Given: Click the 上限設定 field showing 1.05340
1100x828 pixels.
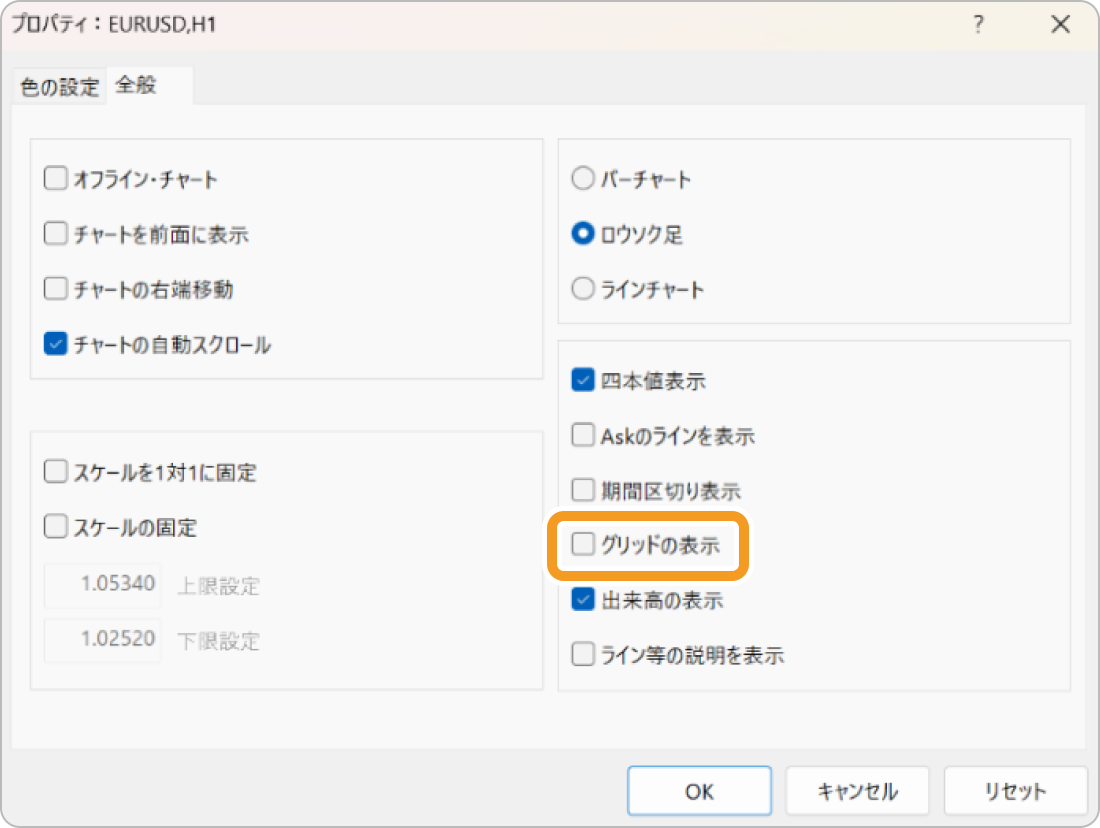Looking at the screenshot, I should (102, 585).
